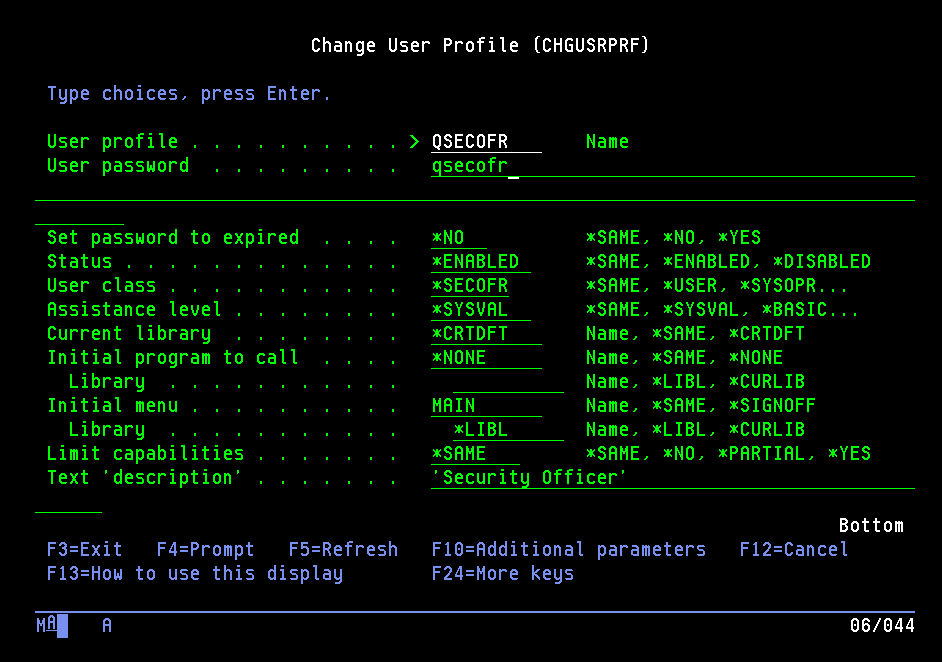Click F4=Prompt function key

pyautogui.click(x=205, y=550)
